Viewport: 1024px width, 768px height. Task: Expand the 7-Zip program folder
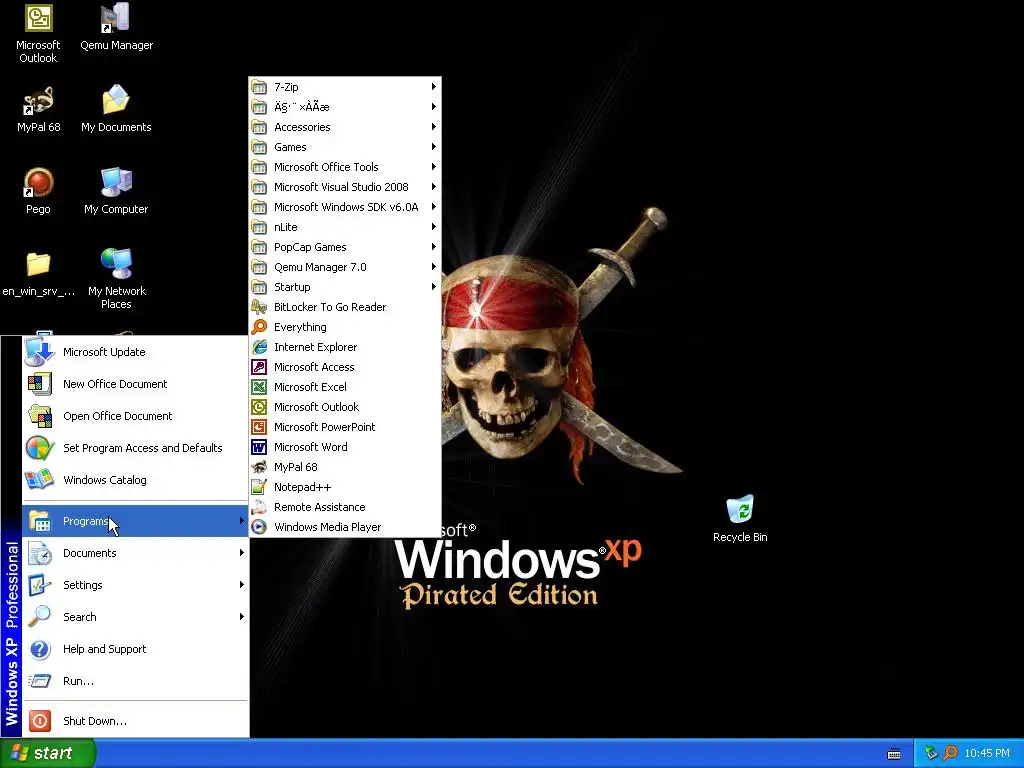tap(345, 87)
